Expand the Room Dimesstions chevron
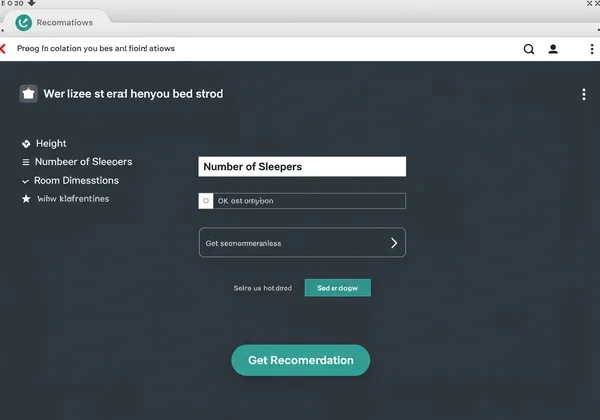600x420 pixels. tap(25, 181)
